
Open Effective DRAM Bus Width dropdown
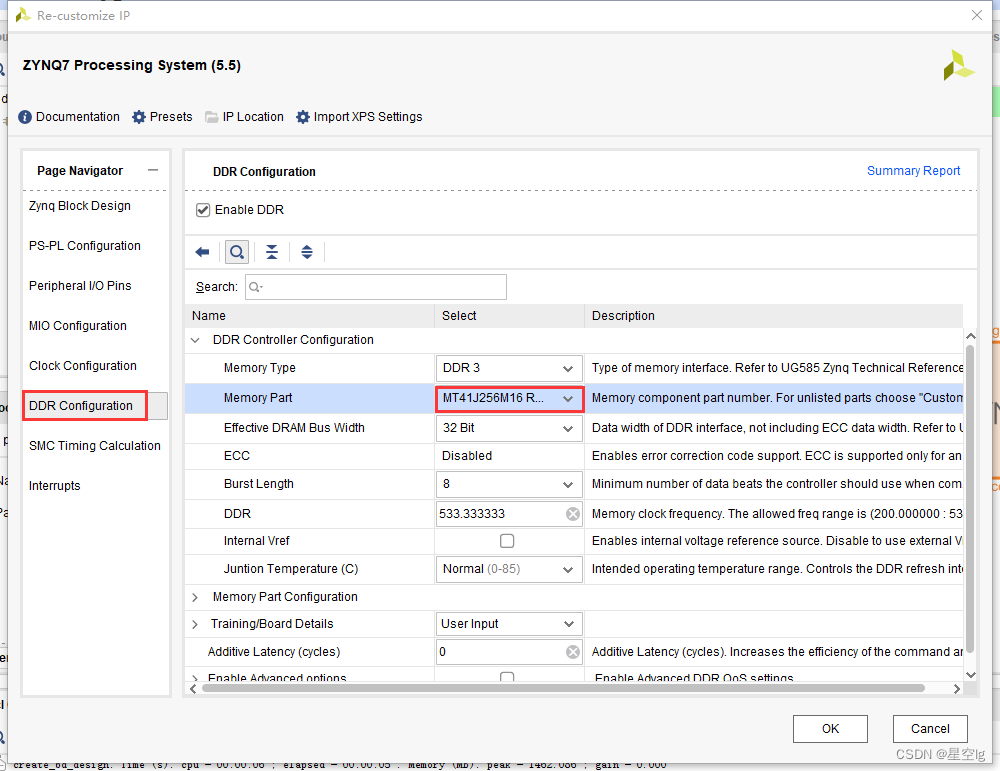point(509,429)
